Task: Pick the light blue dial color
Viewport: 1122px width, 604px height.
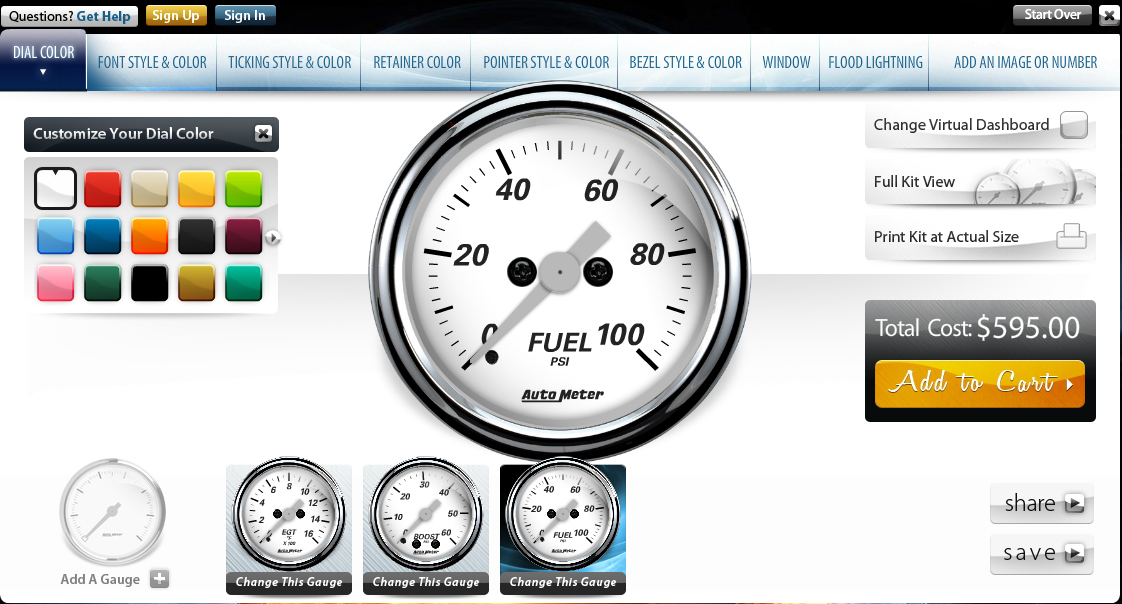Action: 55,236
